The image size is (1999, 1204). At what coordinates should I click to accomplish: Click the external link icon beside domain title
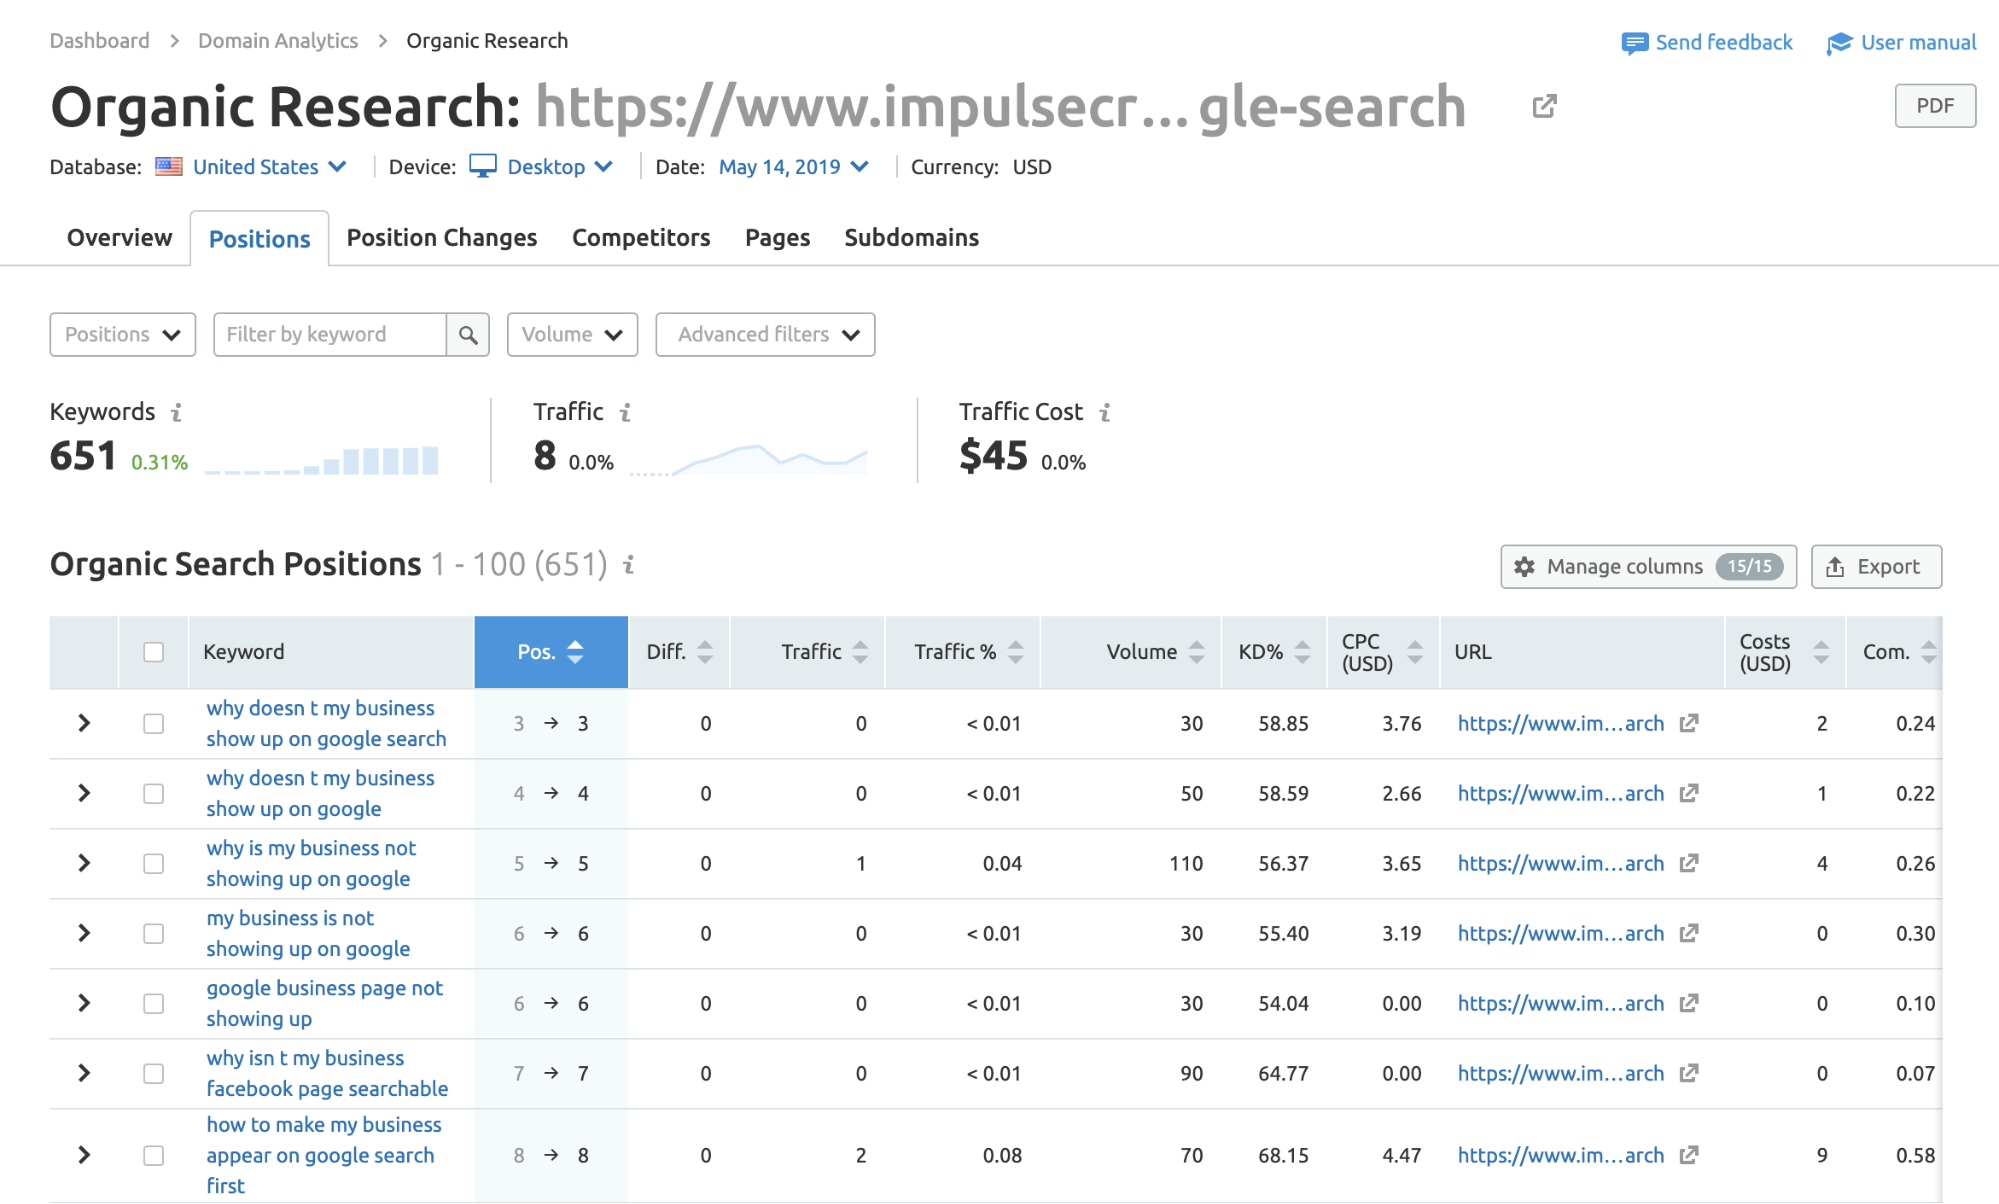click(1544, 106)
